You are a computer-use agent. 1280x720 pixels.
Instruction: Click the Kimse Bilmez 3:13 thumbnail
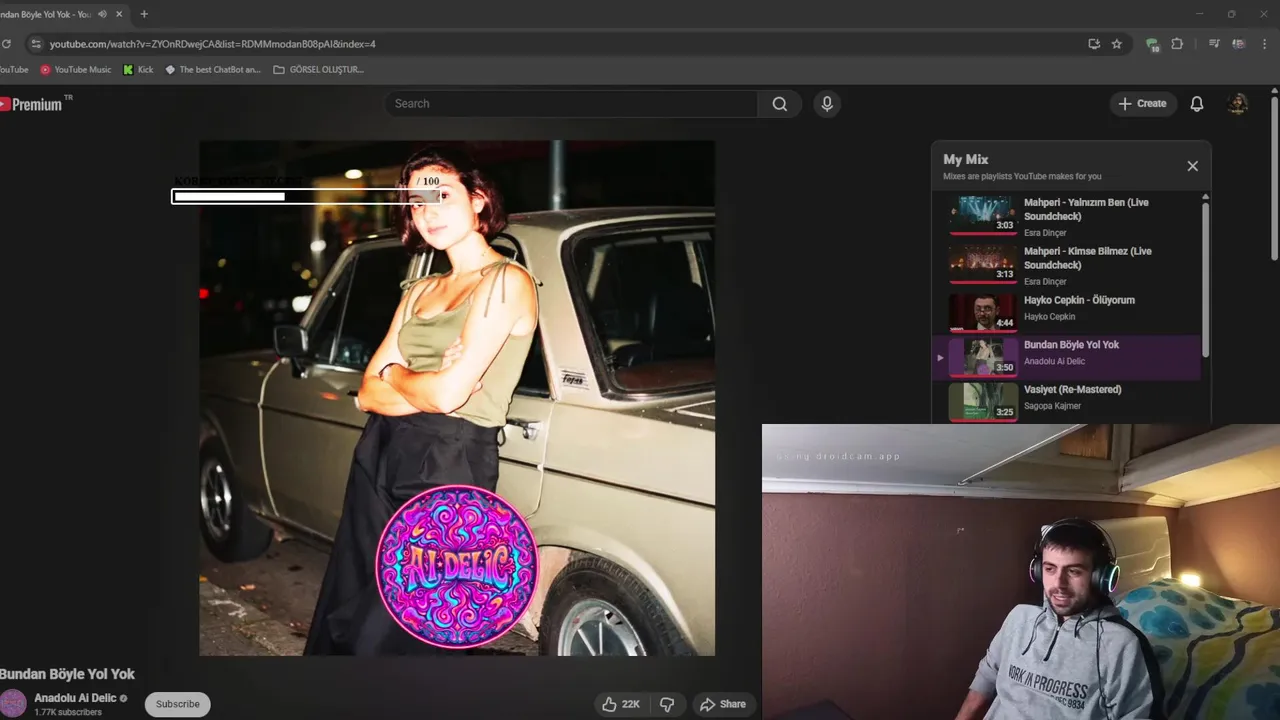tap(982, 264)
